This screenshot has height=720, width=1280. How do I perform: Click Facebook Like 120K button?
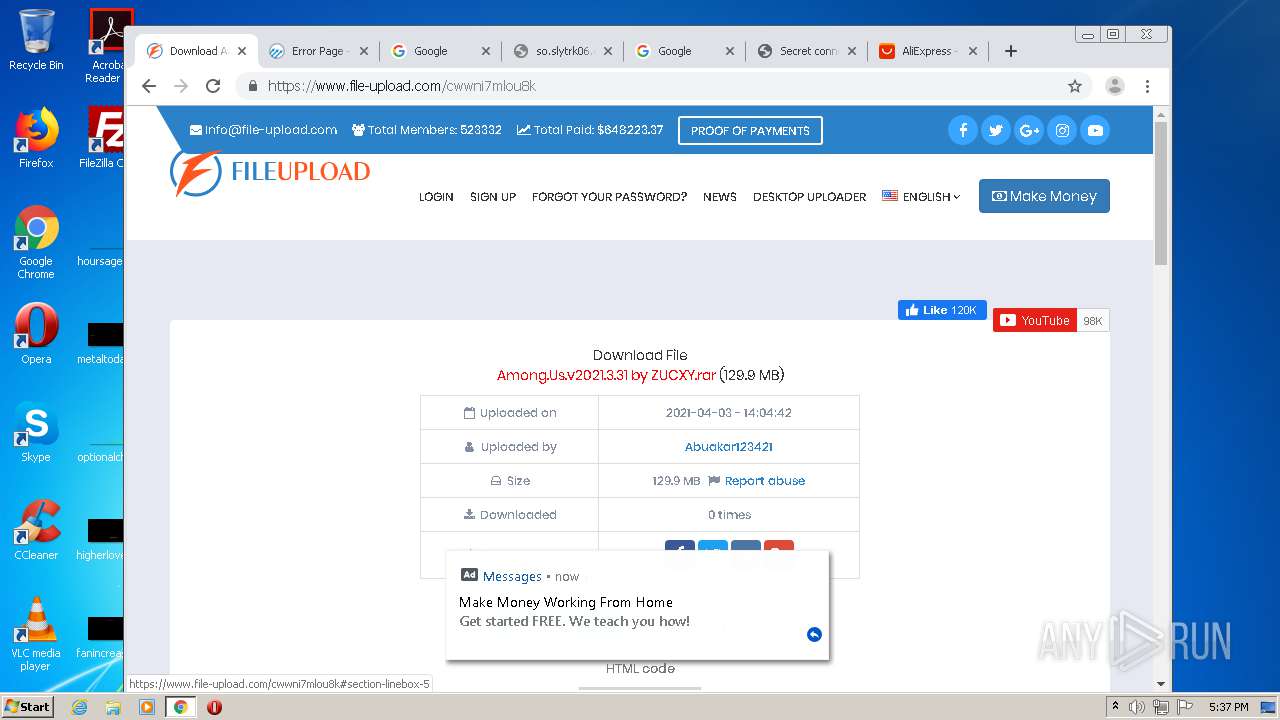point(942,310)
